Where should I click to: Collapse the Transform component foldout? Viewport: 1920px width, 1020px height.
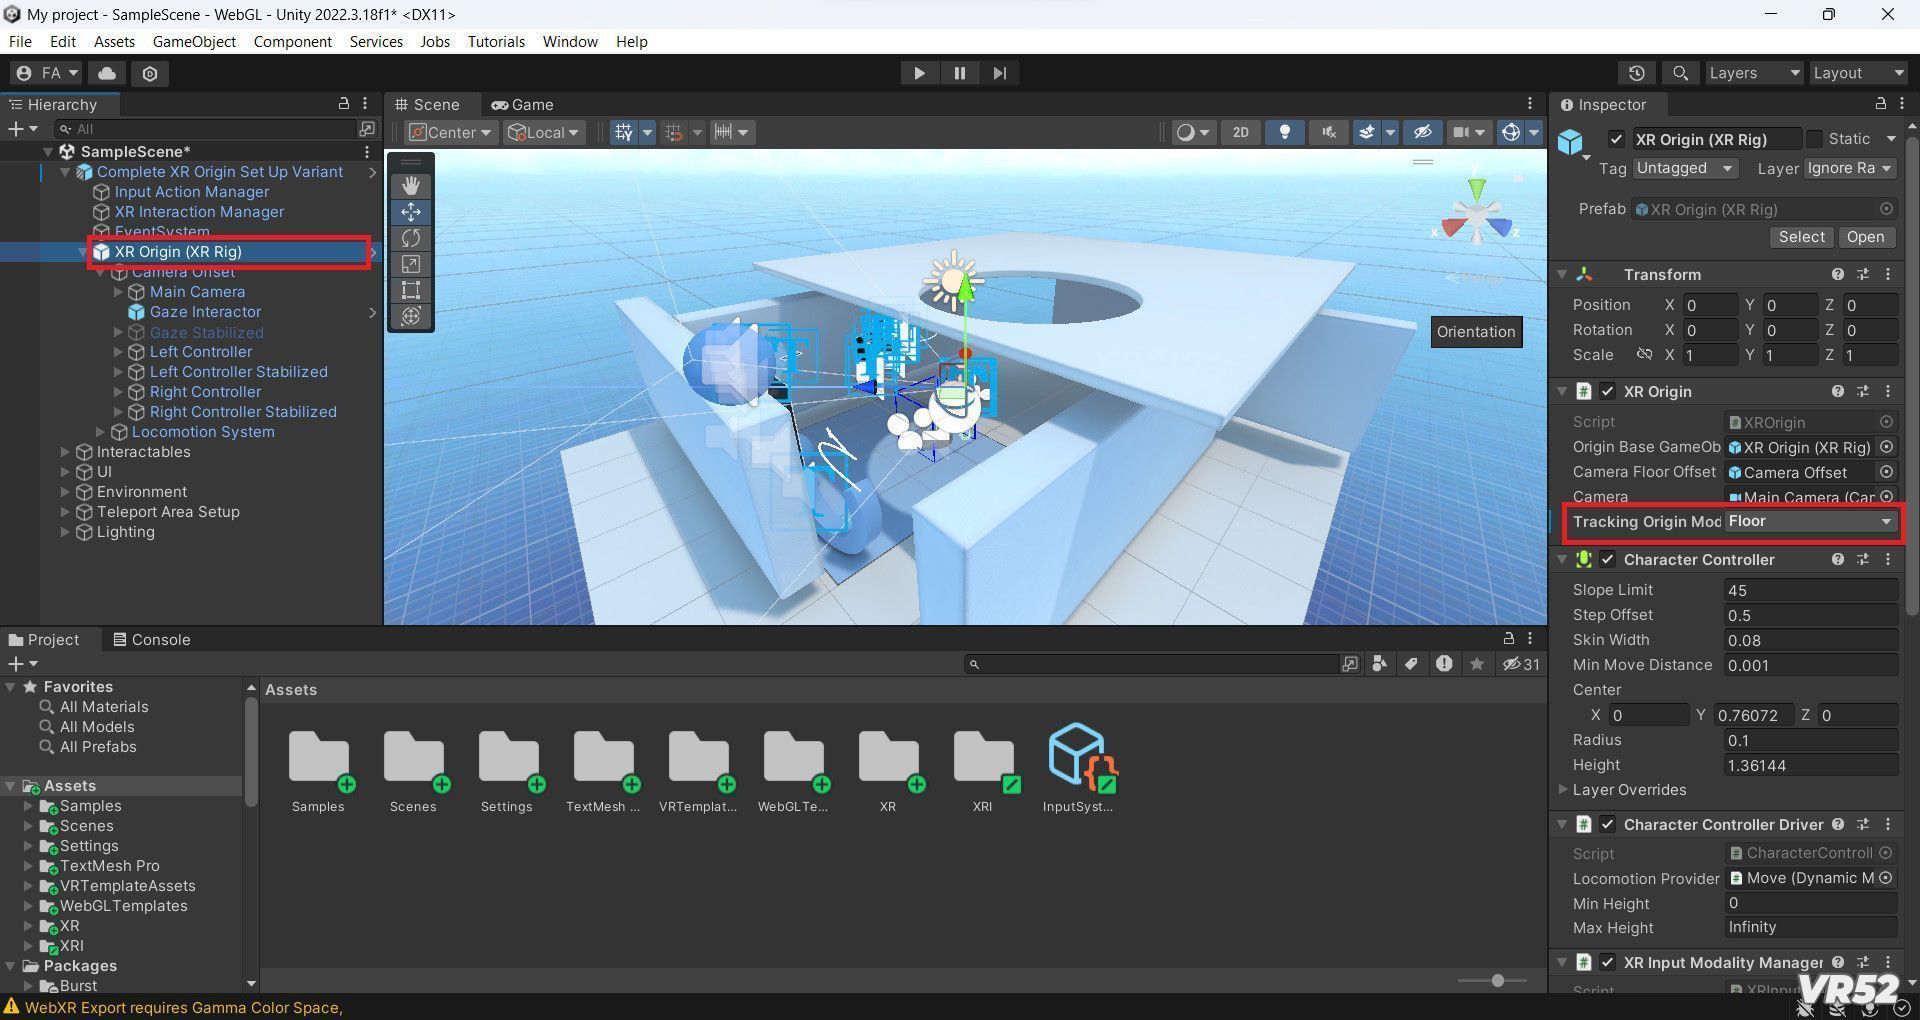pos(1562,274)
